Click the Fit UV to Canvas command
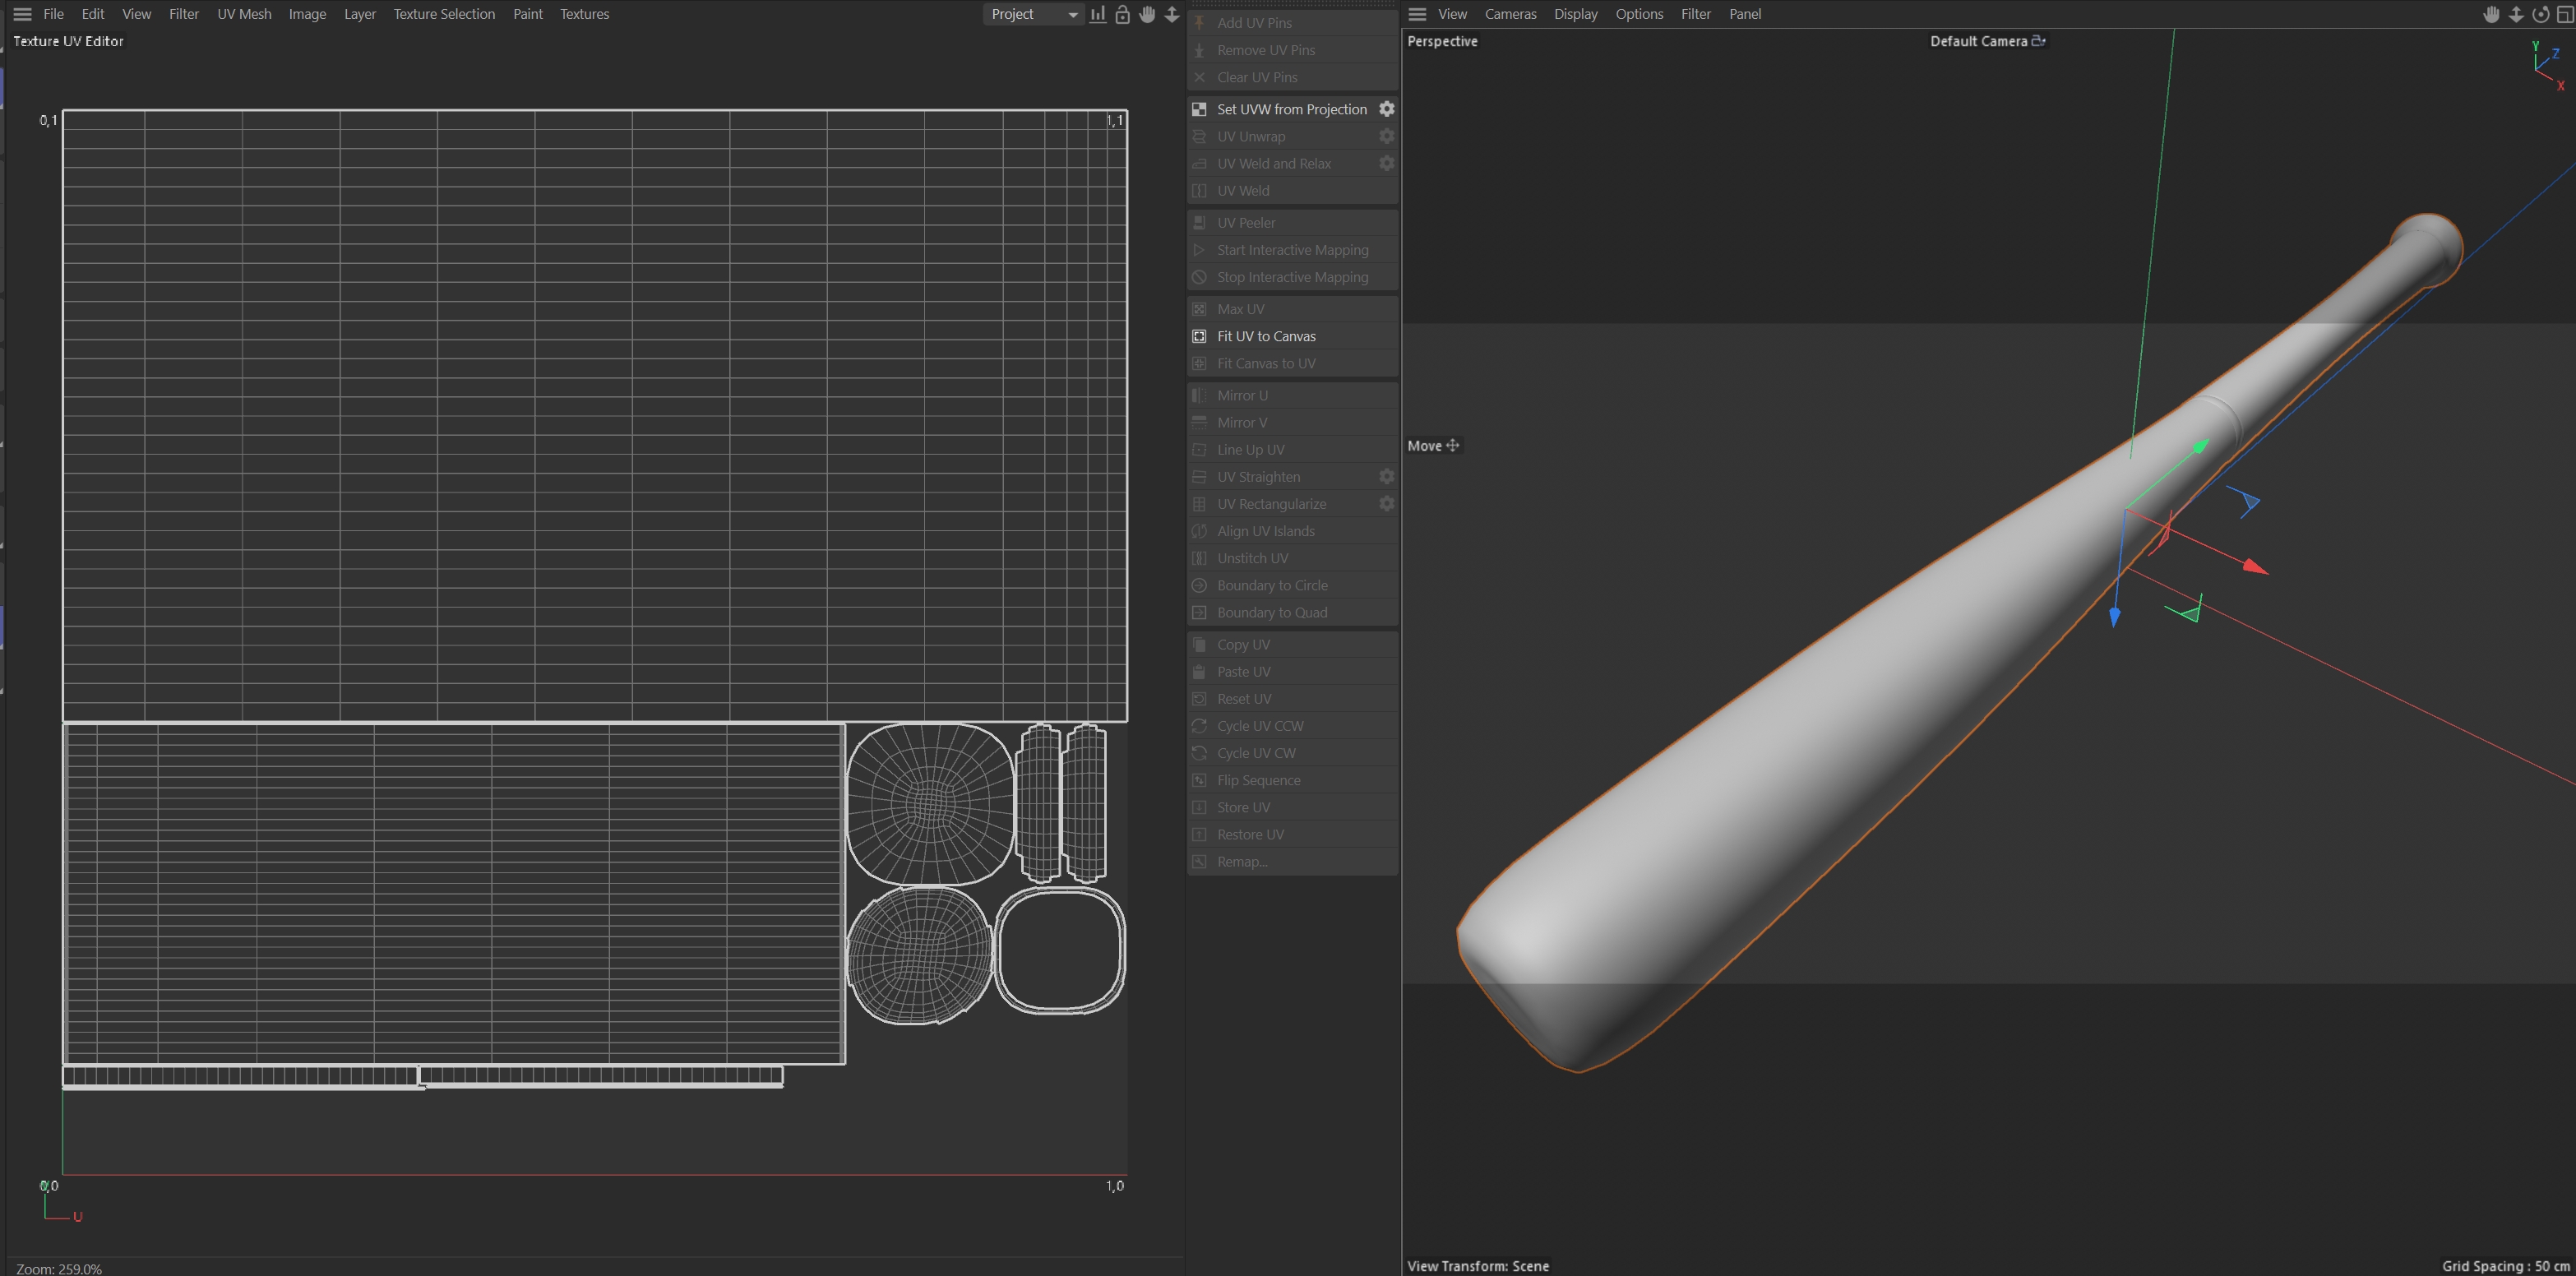The height and width of the screenshot is (1276, 2576). pos(1266,336)
